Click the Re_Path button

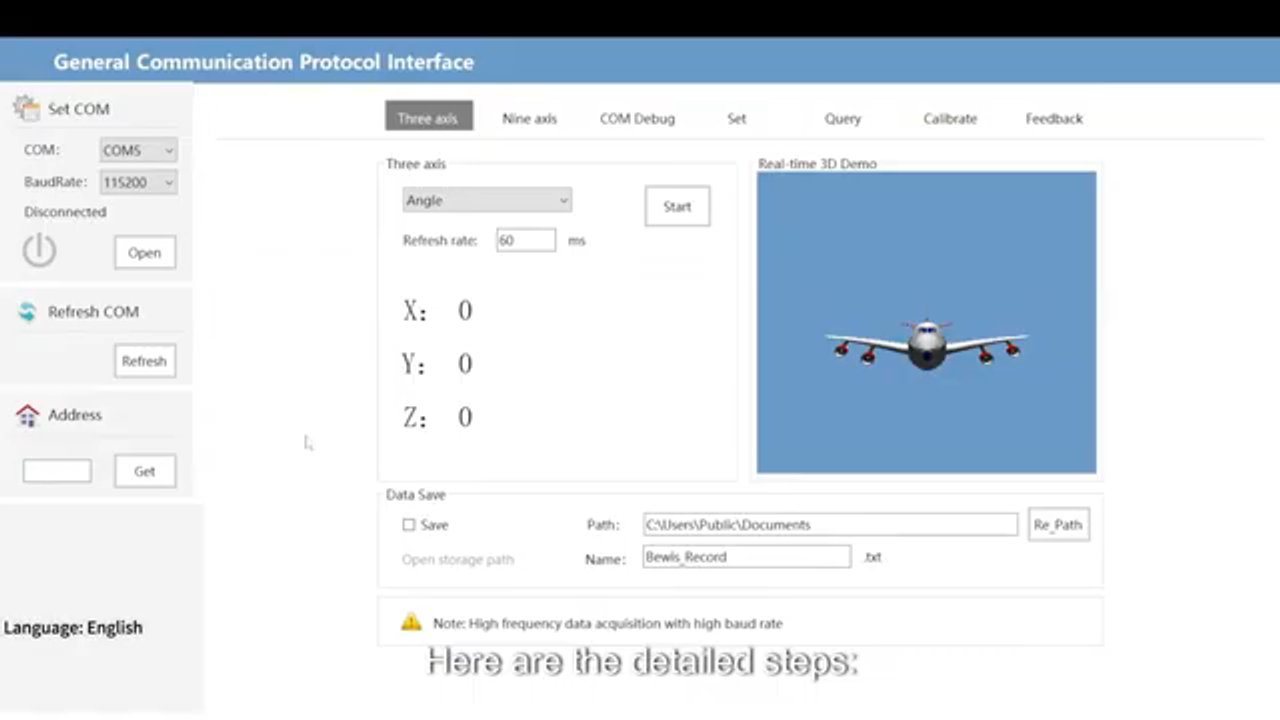(1058, 524)
